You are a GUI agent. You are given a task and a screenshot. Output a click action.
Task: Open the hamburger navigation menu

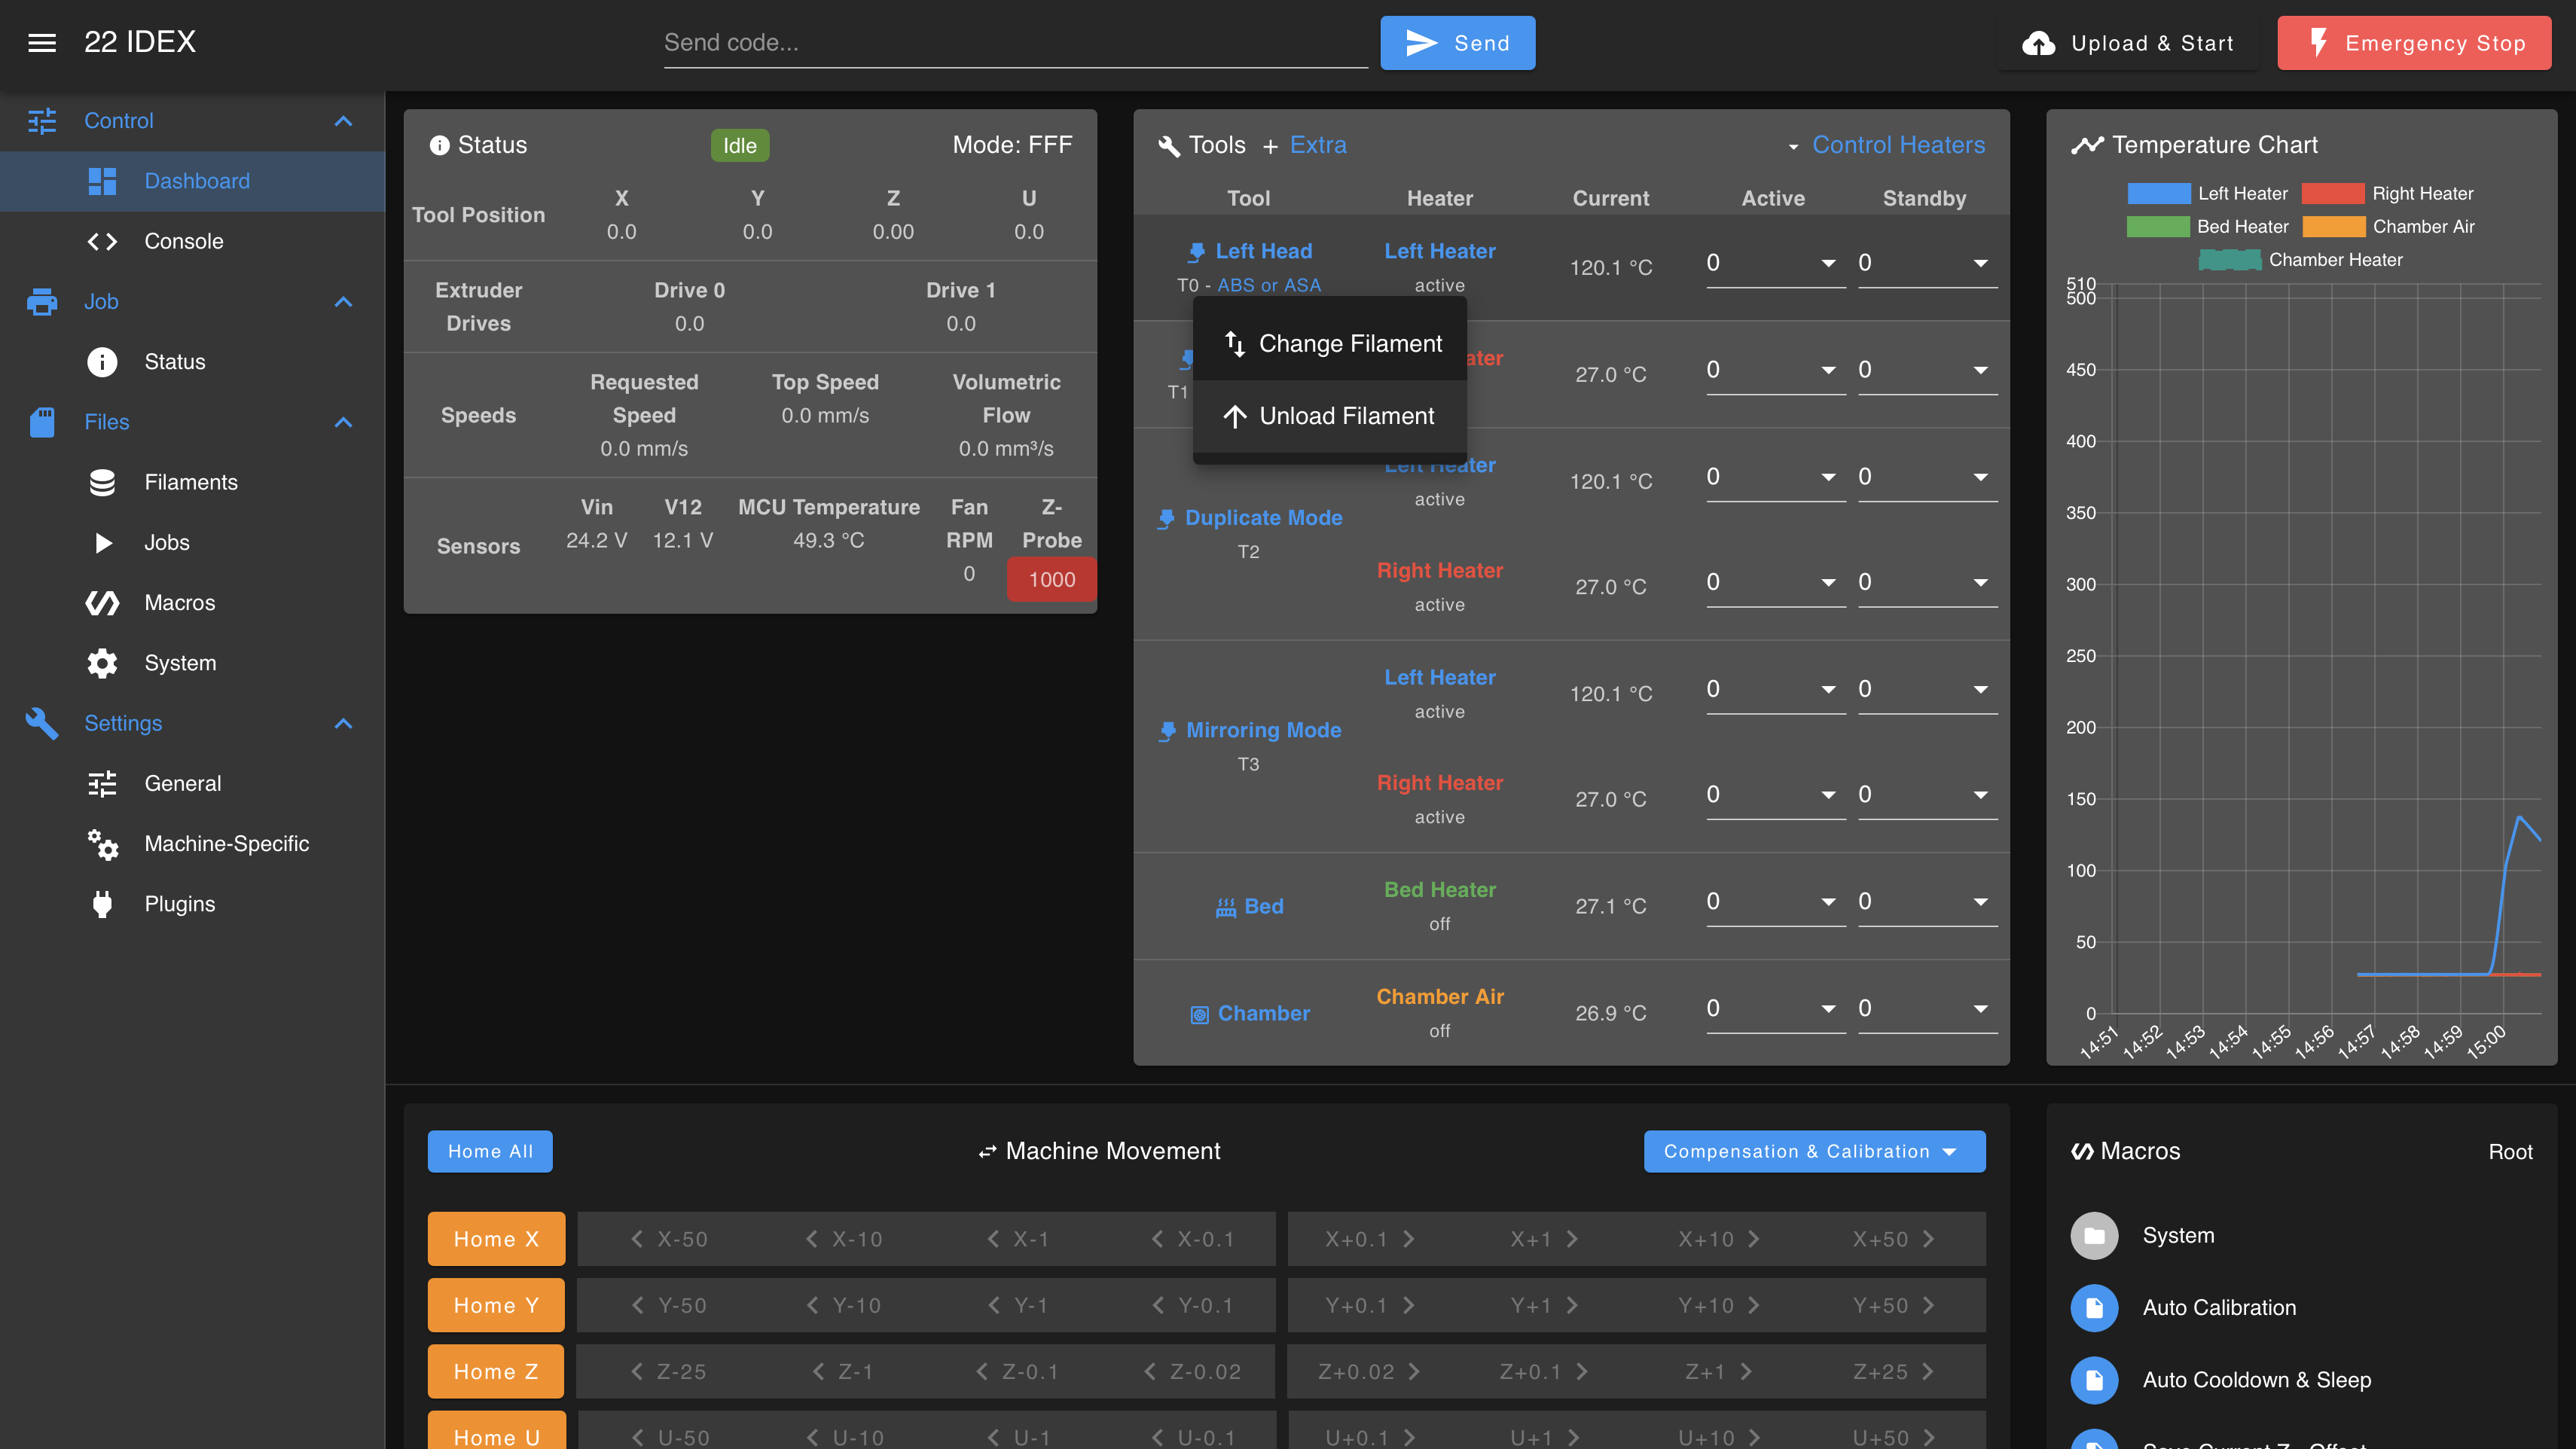pyautogui.click(x=42, y=42)
